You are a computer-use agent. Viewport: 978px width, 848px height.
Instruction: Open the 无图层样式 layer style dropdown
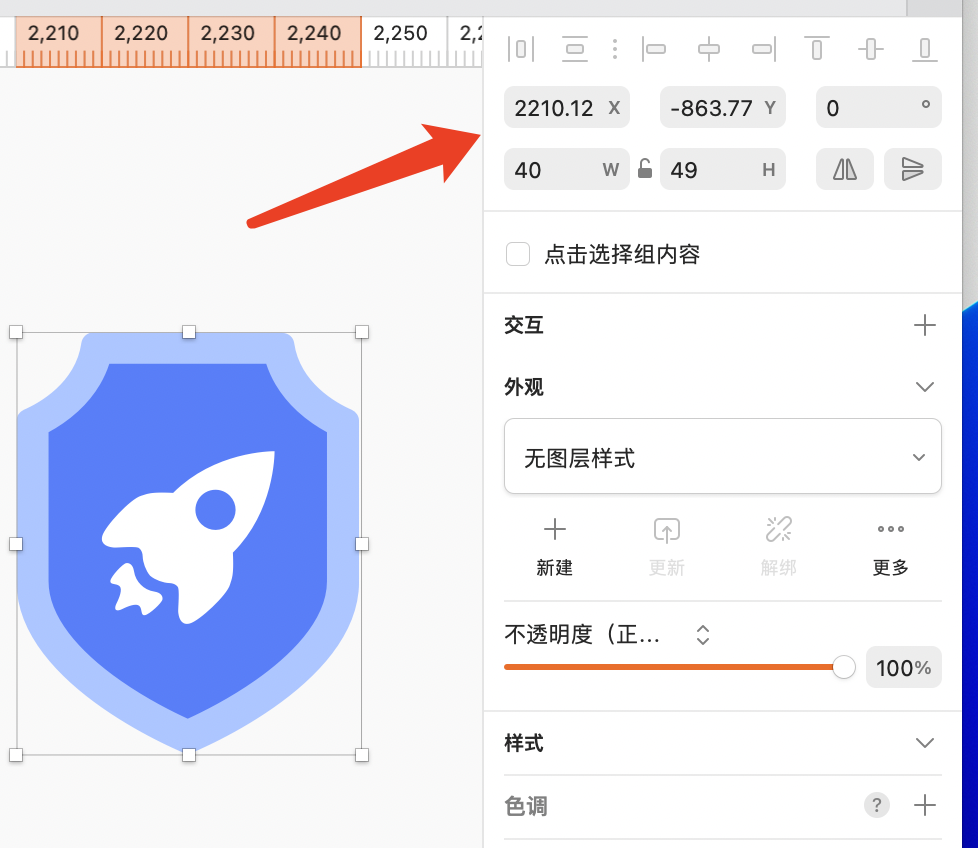pyautogui.click(x=722, y=457)
